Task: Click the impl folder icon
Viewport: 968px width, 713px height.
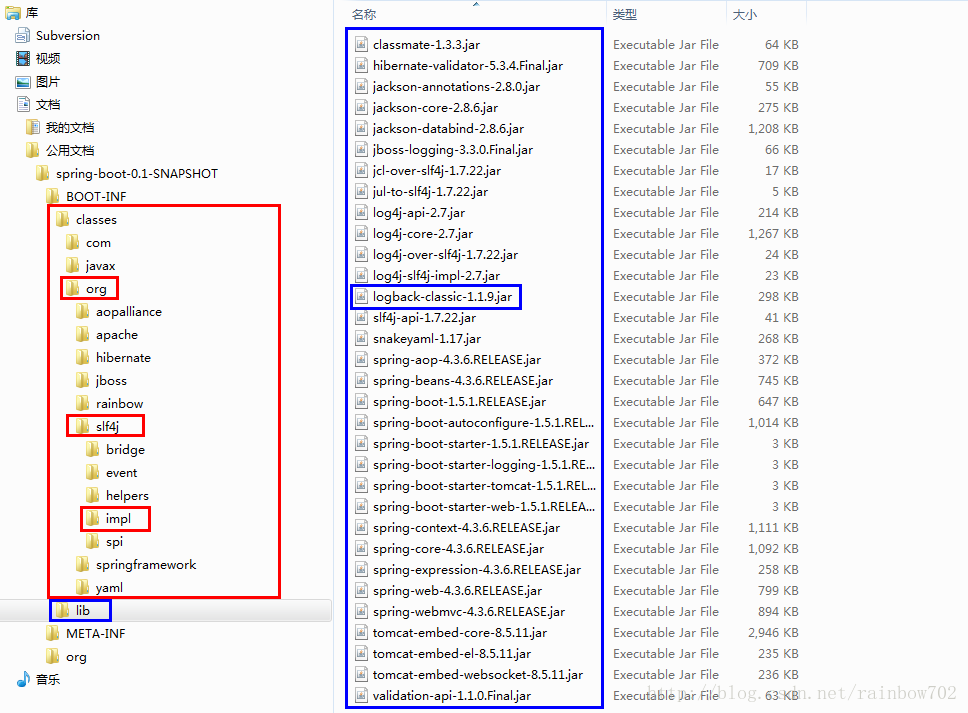Action: (93, 519)
